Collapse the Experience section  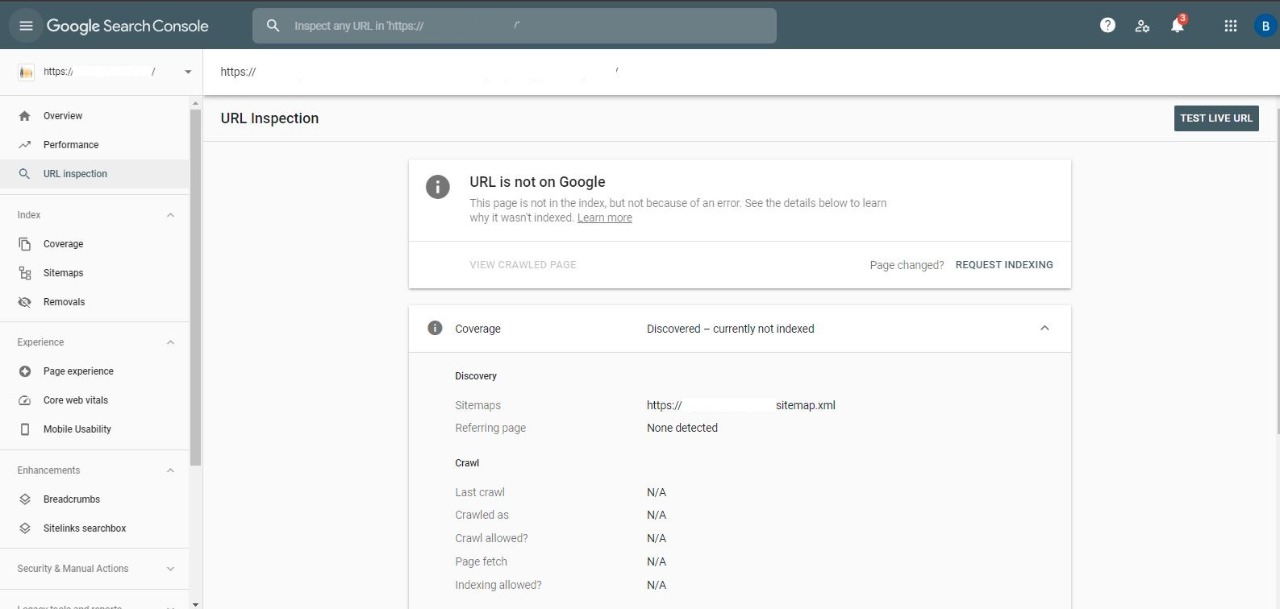click(x=170, y=342)
